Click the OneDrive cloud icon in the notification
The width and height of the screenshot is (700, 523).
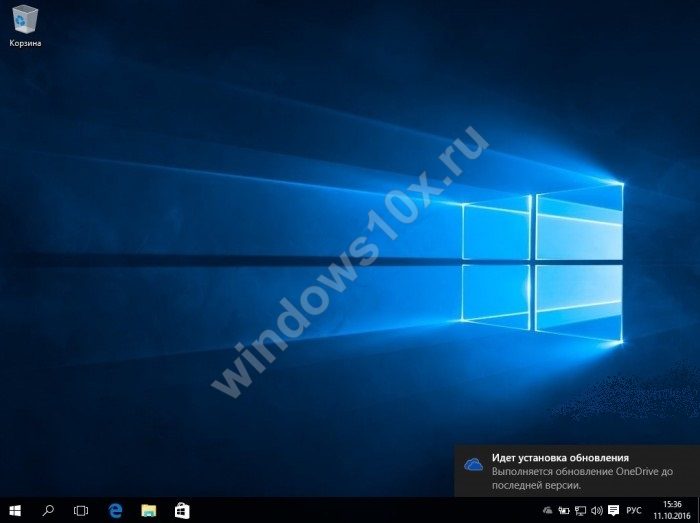tap(474, 464)
